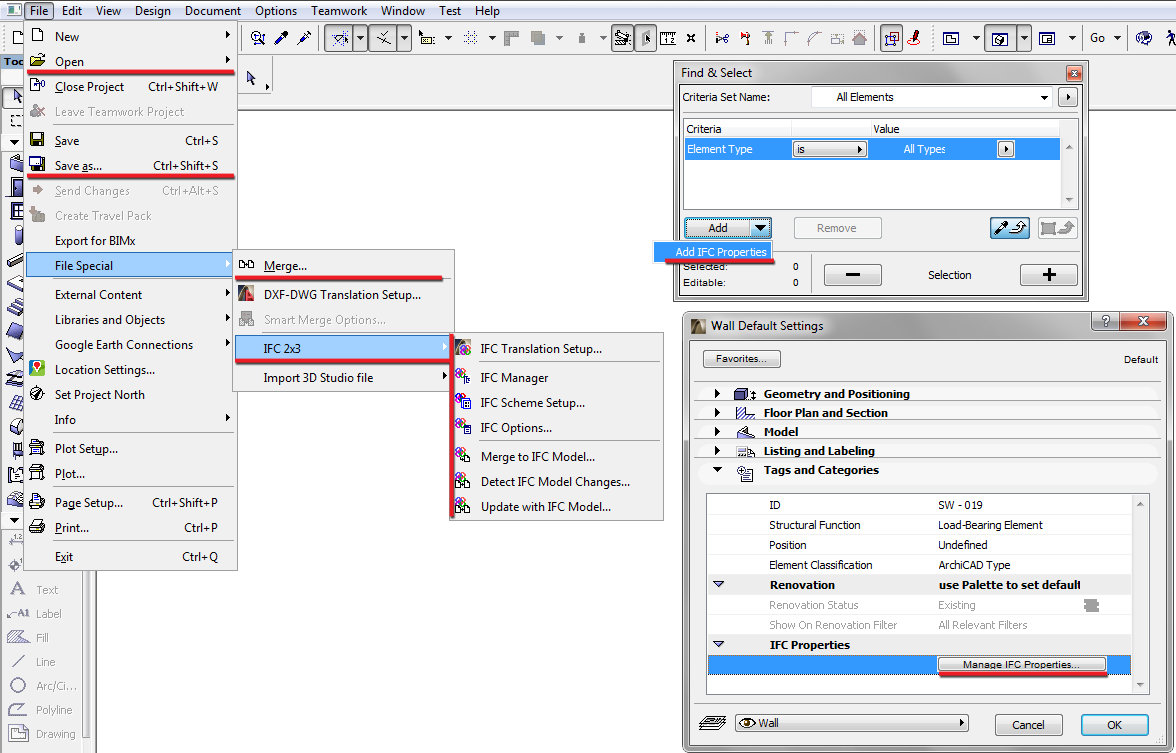Click the Fillet/Chamfer corner icon
1176x753 pixels.
click(x=791, y=38)
